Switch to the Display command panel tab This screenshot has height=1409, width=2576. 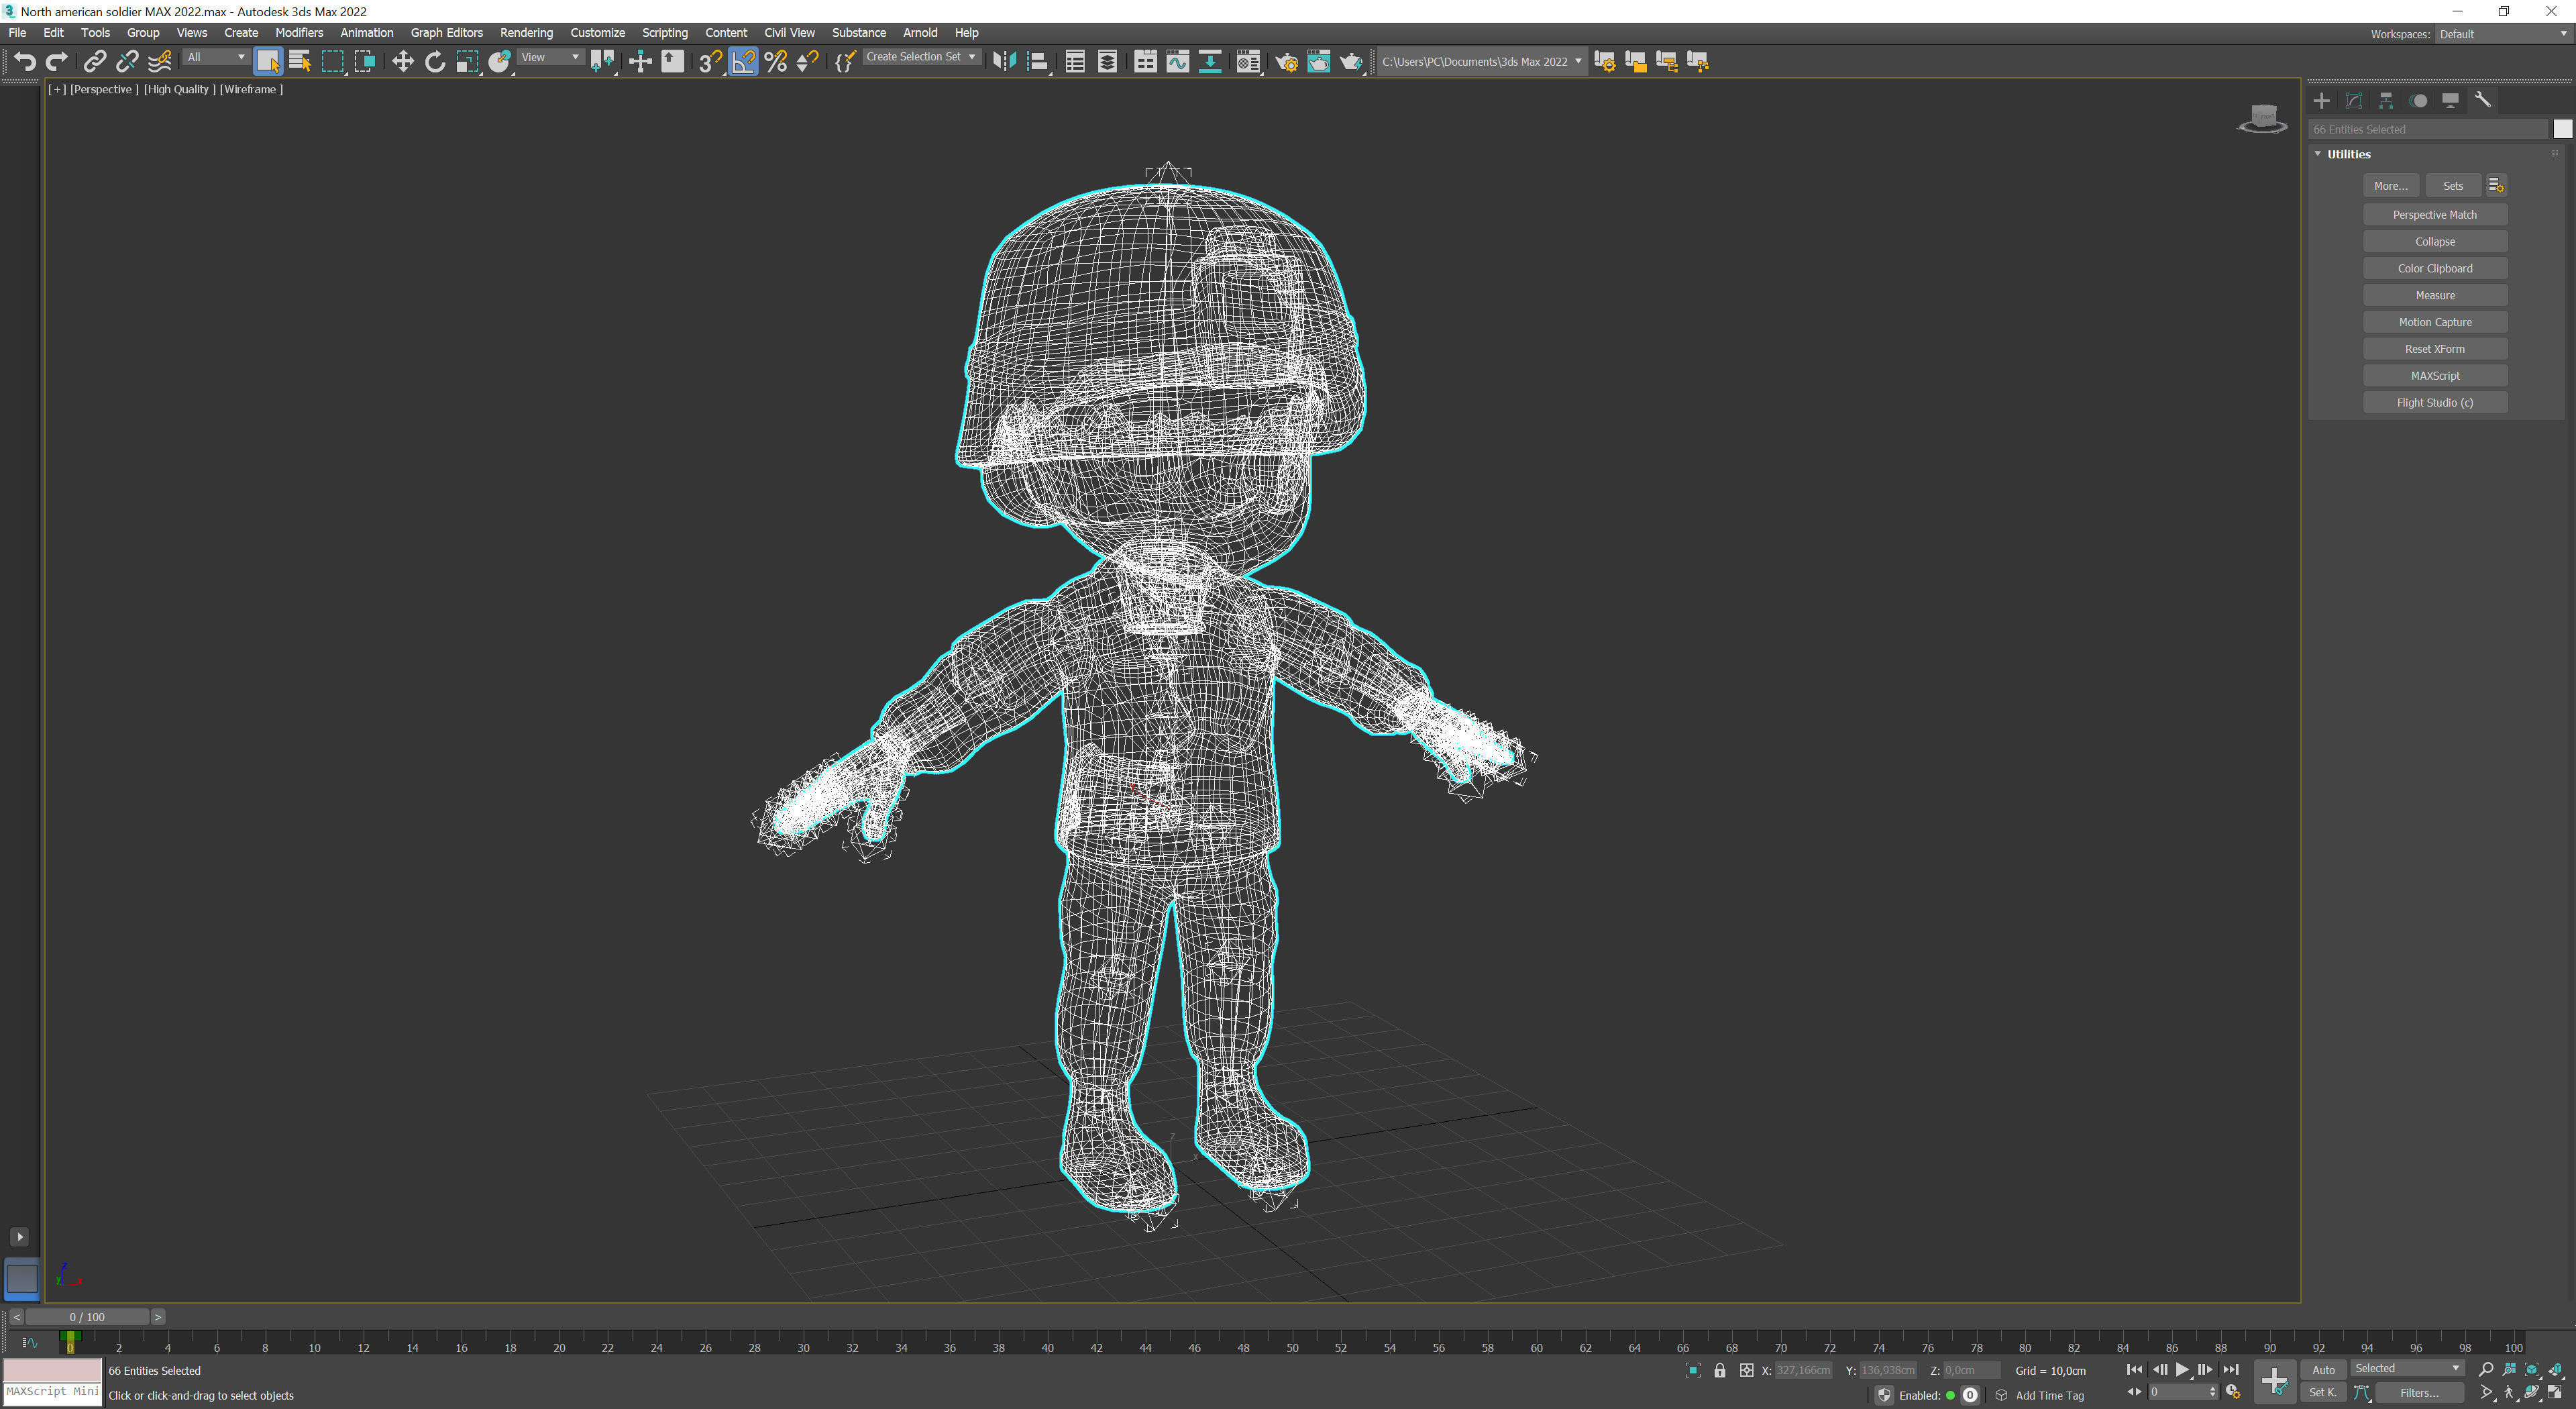[x=2450, y=100]
